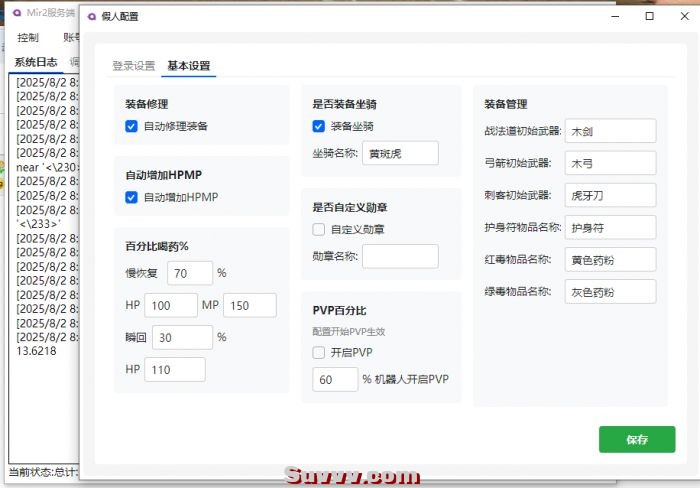Click the HP field showing 110
Image resolution: width=700 pixels, height=488 pixels.
[x=175, y=370]
